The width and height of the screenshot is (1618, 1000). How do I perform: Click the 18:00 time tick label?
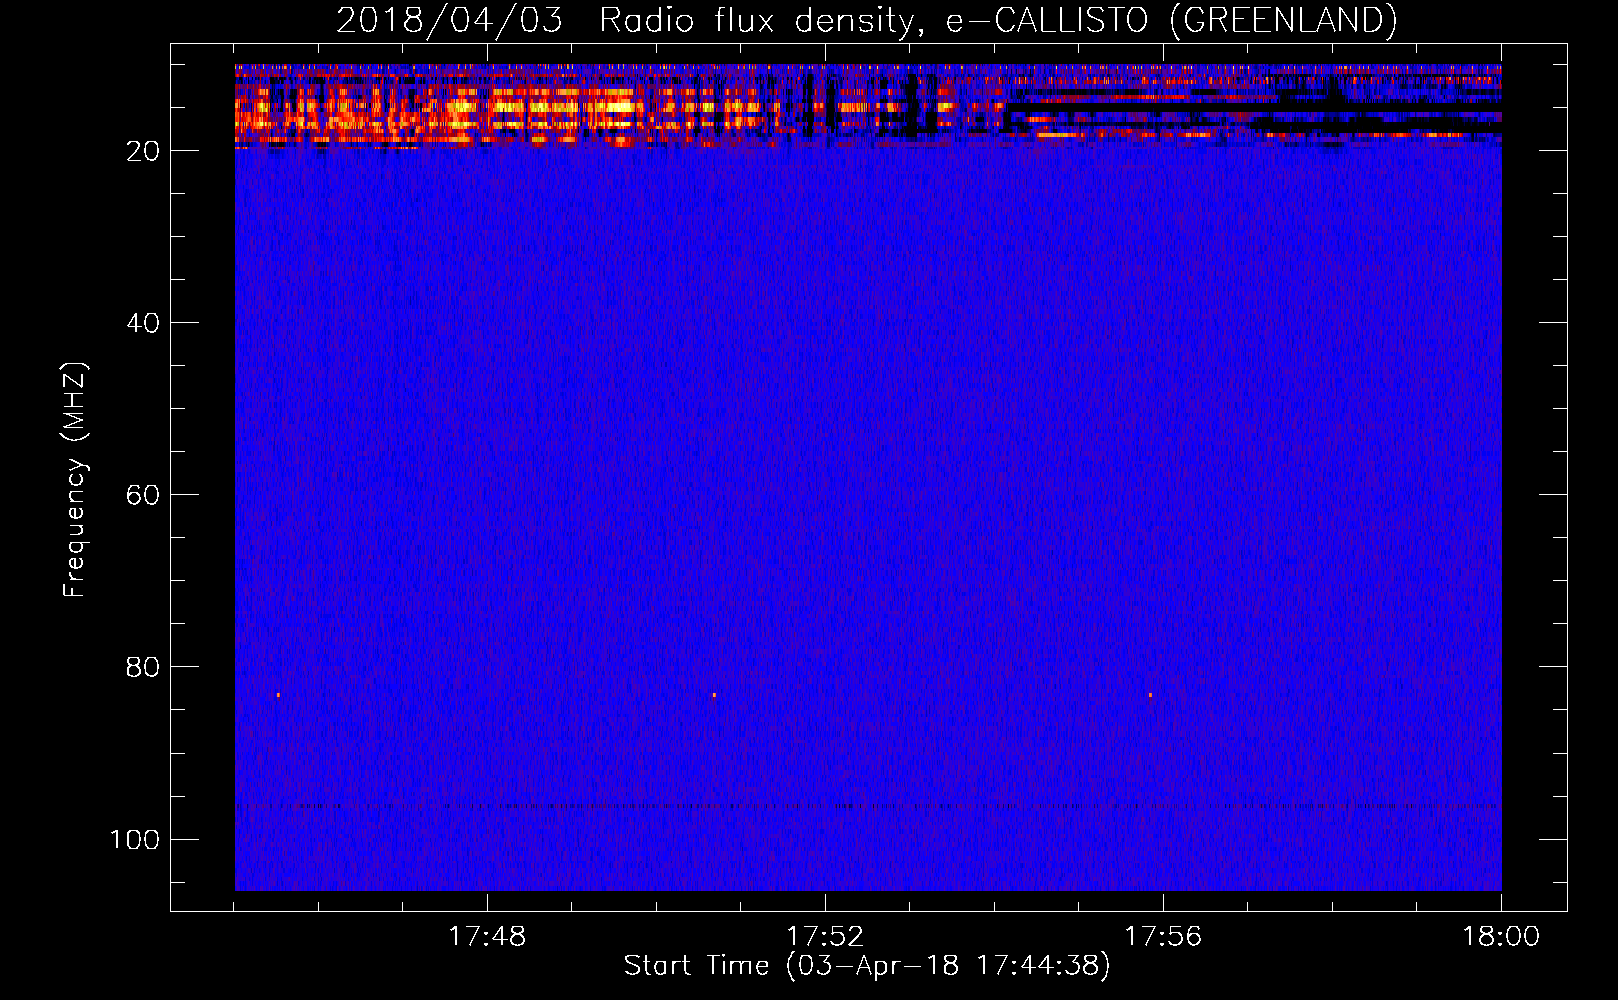tap(1501, 937)
